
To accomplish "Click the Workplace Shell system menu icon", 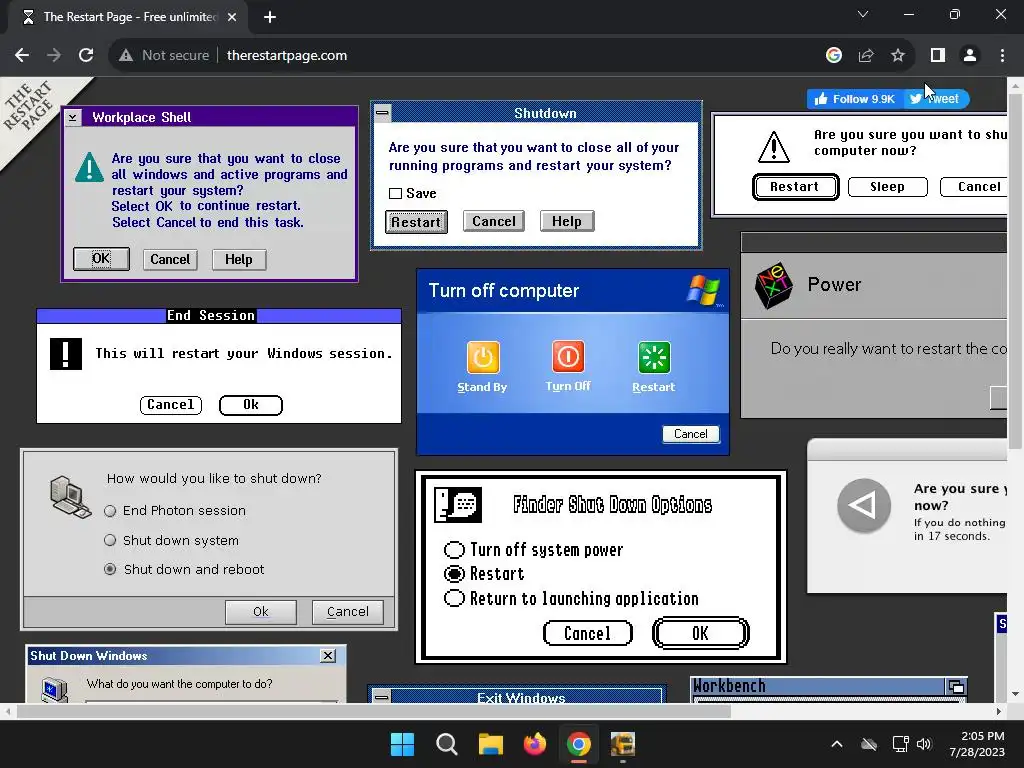I will point(72,118).
